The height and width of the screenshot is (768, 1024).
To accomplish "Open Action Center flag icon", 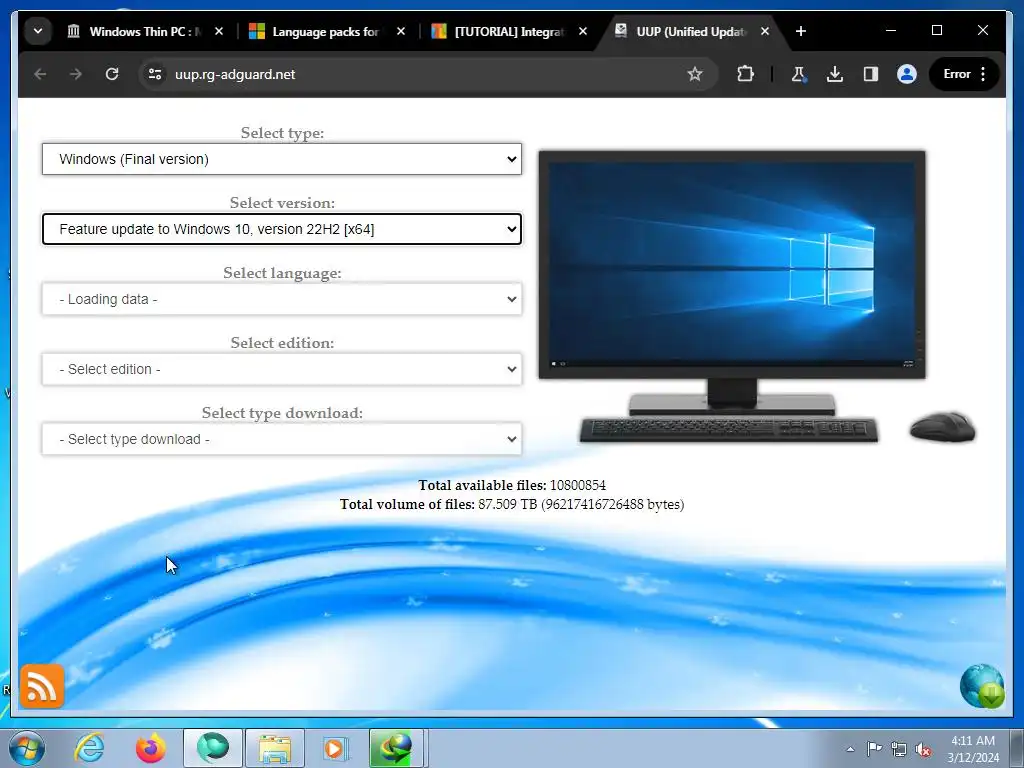I will [x=874, y=748].
